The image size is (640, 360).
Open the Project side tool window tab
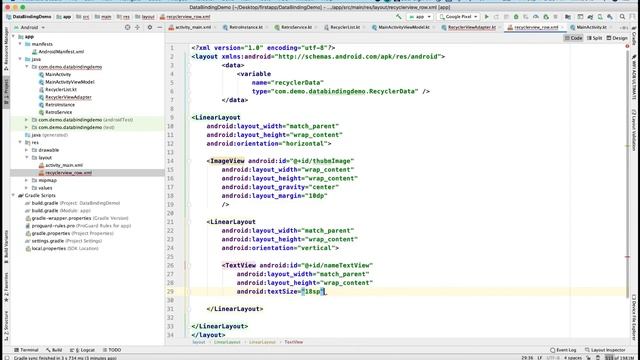coord(6,92)
